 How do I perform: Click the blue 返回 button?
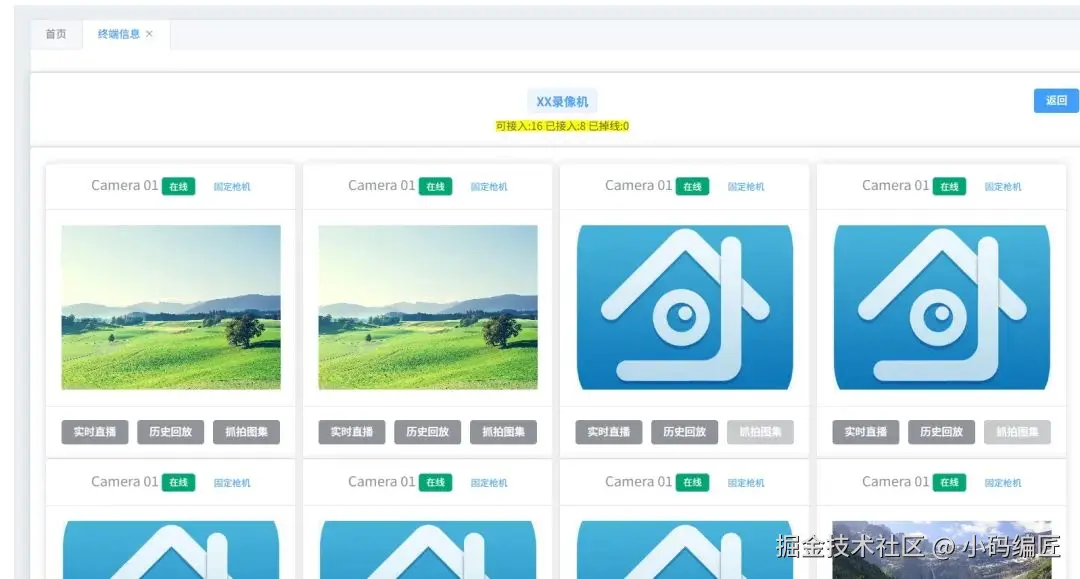click(1056, 101)
